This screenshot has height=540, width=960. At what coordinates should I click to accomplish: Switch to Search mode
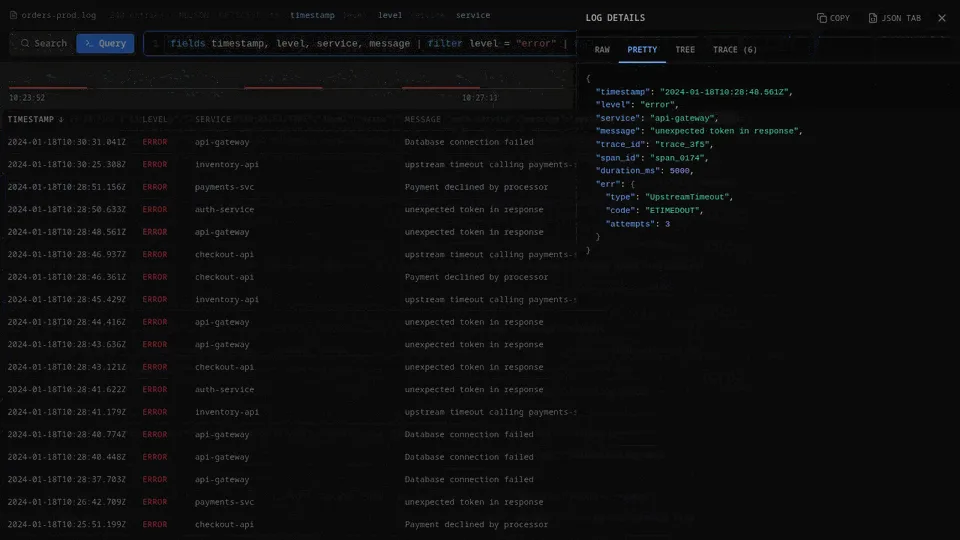pyautogui.click(x=43, y=43)
